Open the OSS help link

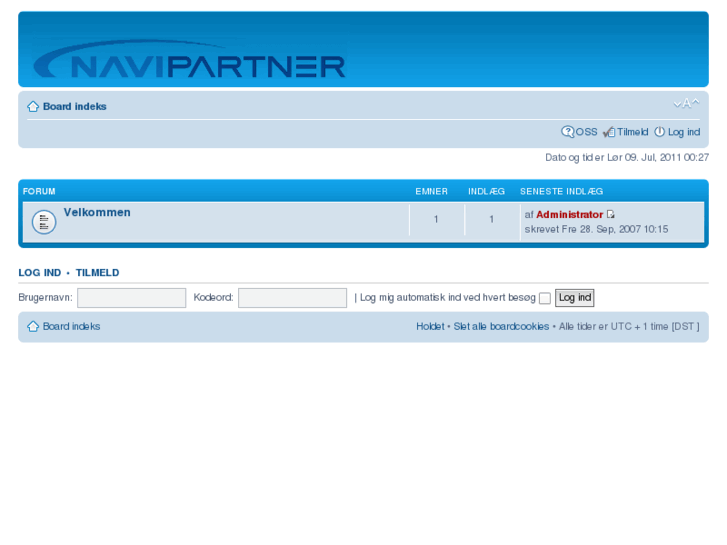pyautogui.click(x=587, y=132)
